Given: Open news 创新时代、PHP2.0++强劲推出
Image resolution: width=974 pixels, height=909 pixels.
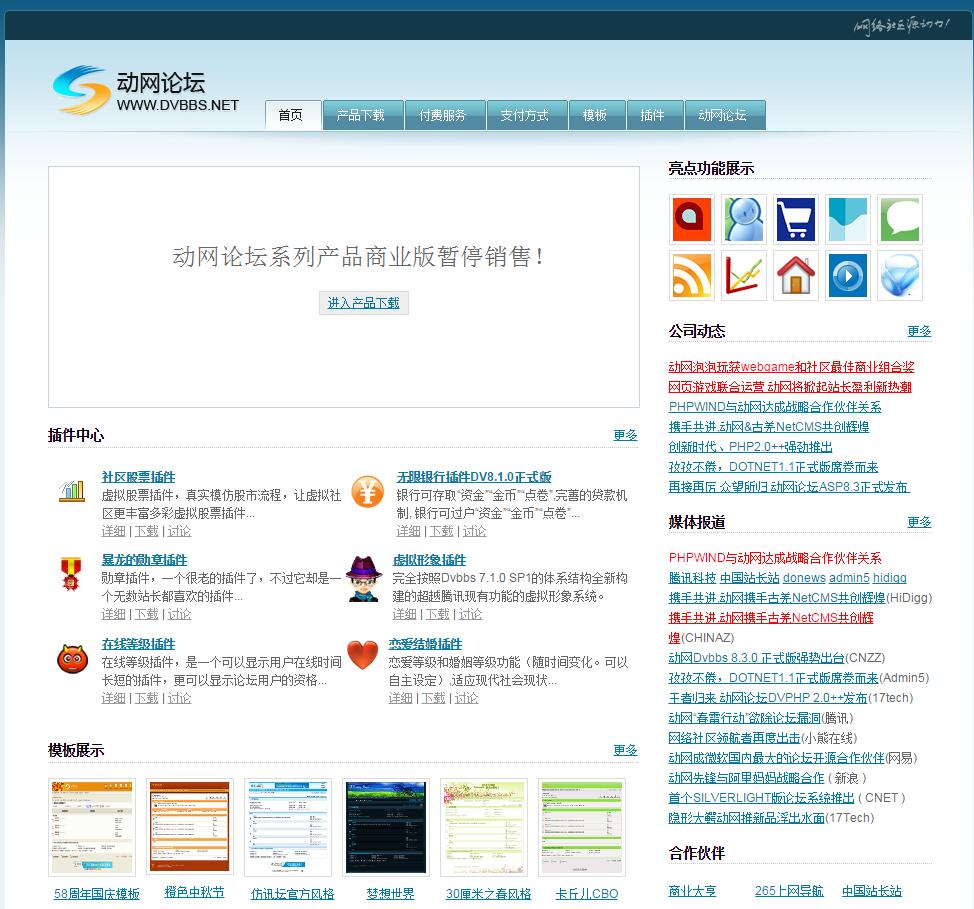Looking at the screenshot, I should (750, 446).
